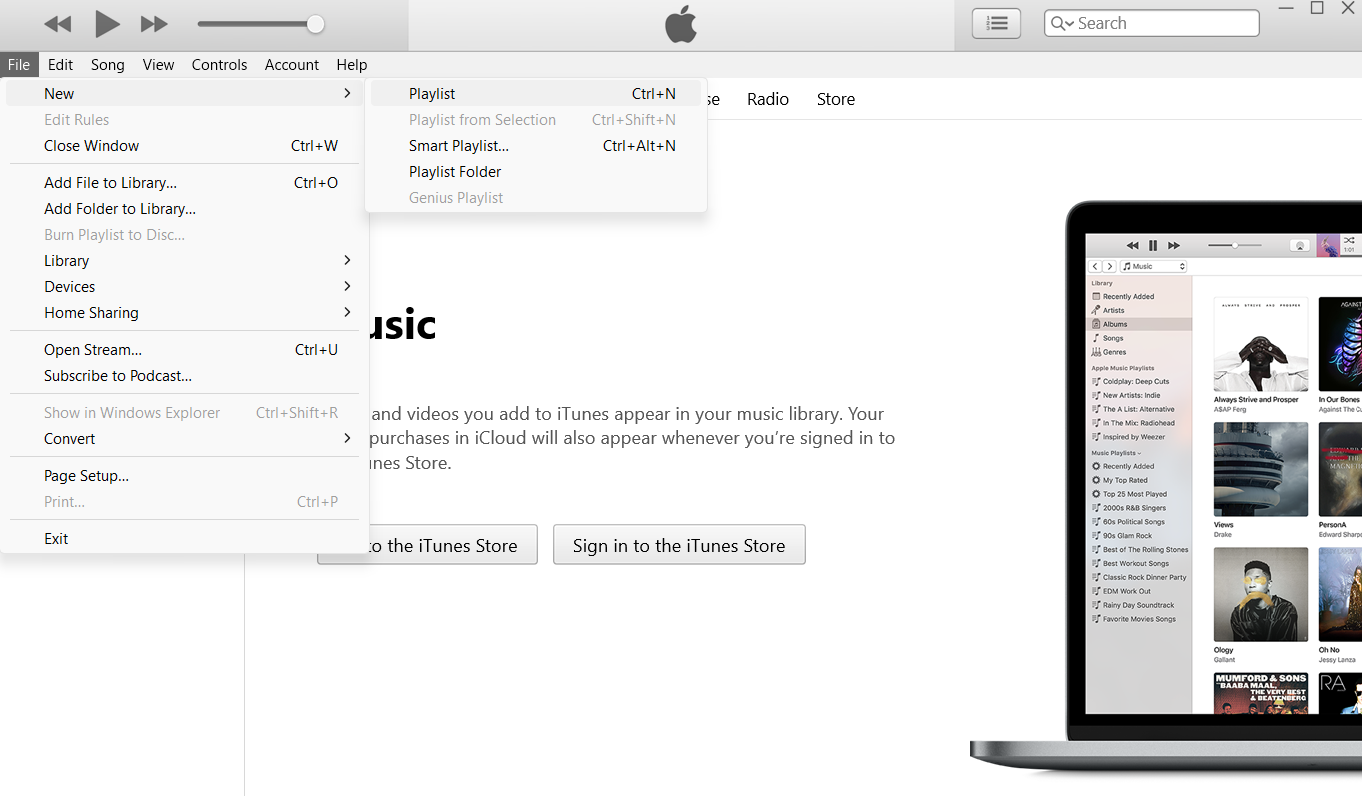The image size is (1362, 796).
Task: Click the Apple logo in header
Action: [x=681, y=24]
